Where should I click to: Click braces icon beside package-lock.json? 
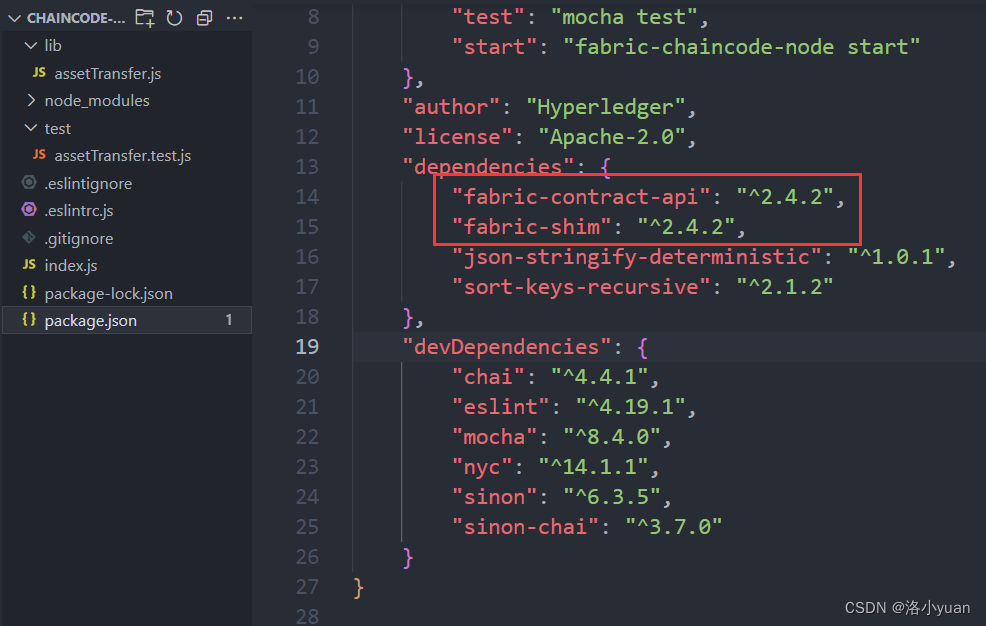29,292
